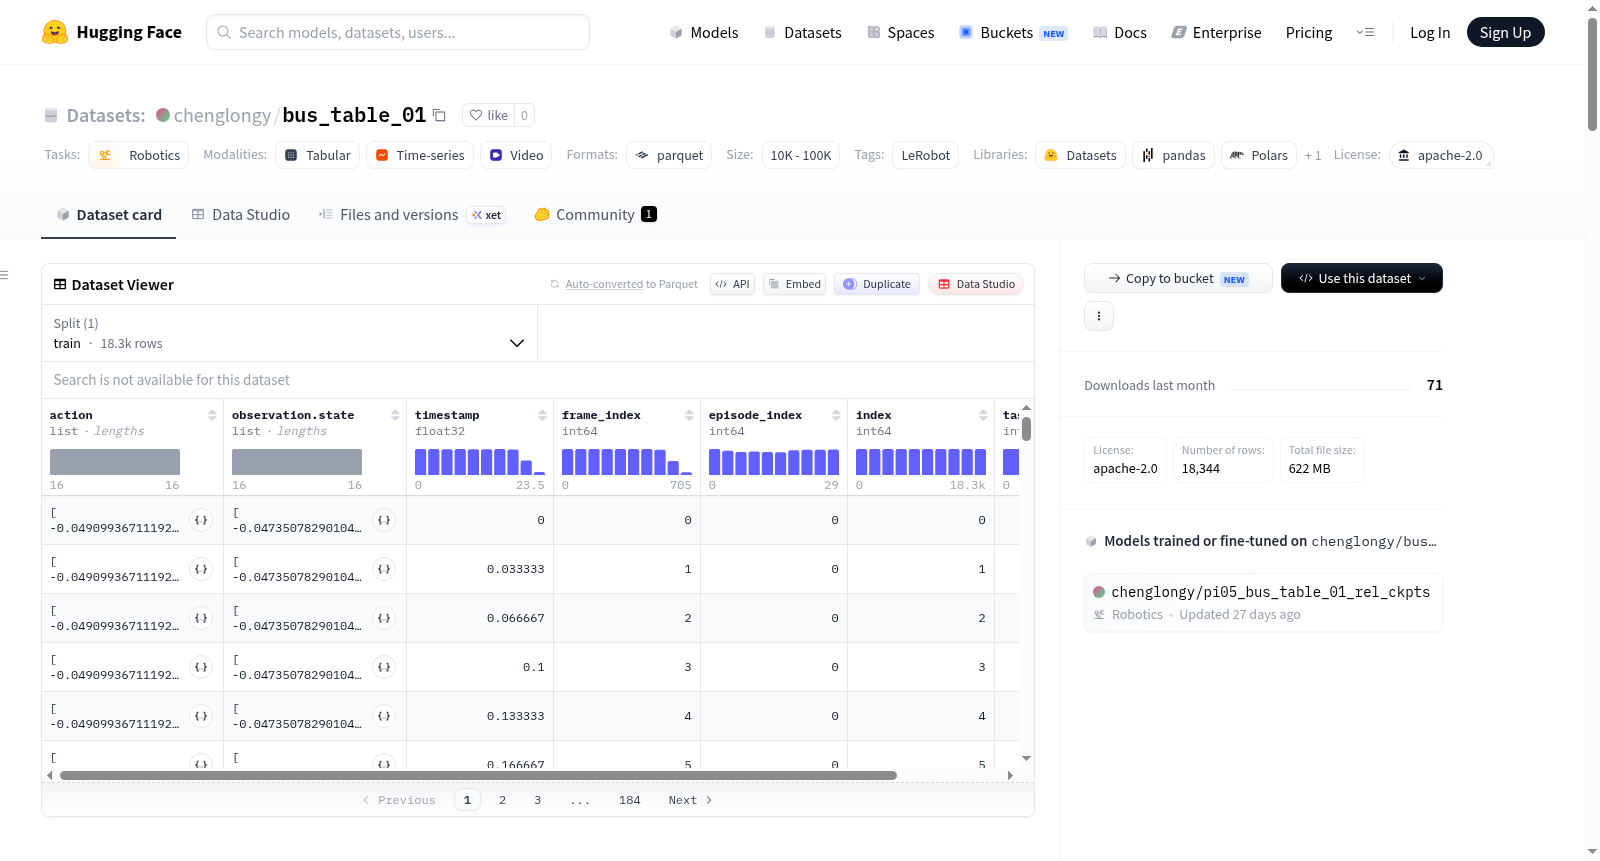Expand observation.state cell in 0.133333 row
The width and height of the screenshot is (1600, 861).
(384, 716)
